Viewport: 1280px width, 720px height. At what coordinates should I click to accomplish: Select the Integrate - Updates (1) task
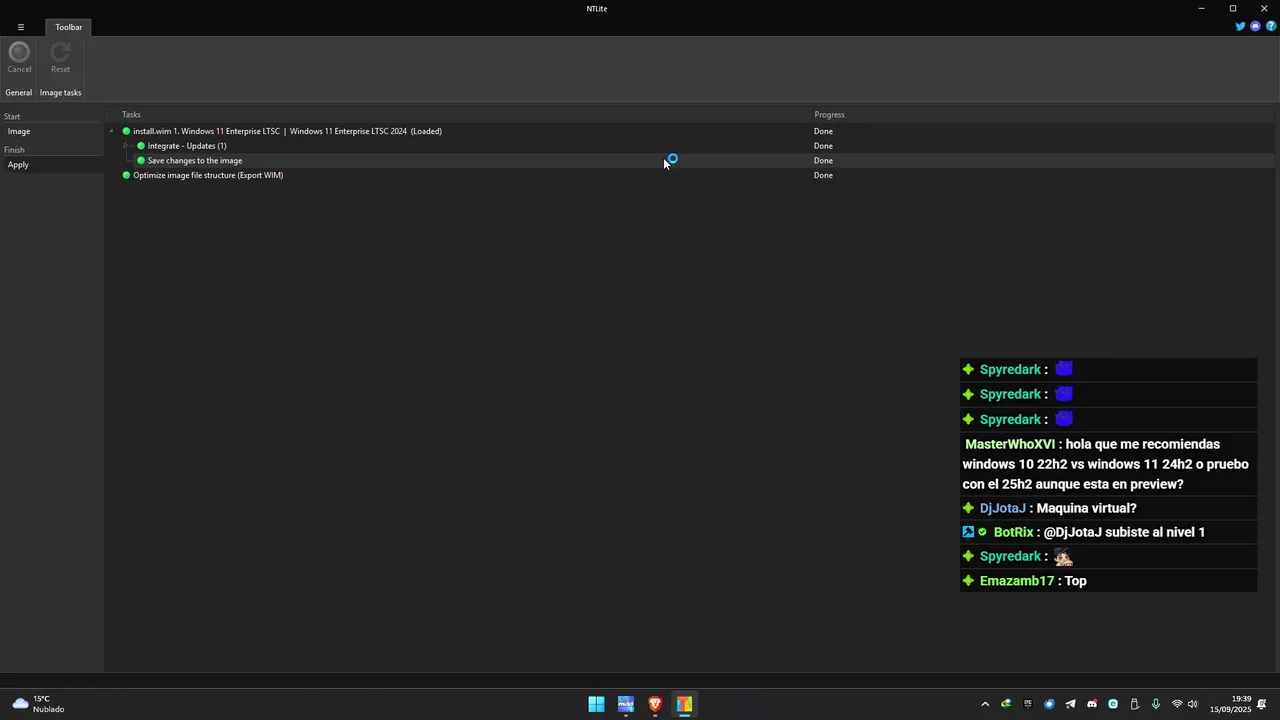click(x=187, y=146)
